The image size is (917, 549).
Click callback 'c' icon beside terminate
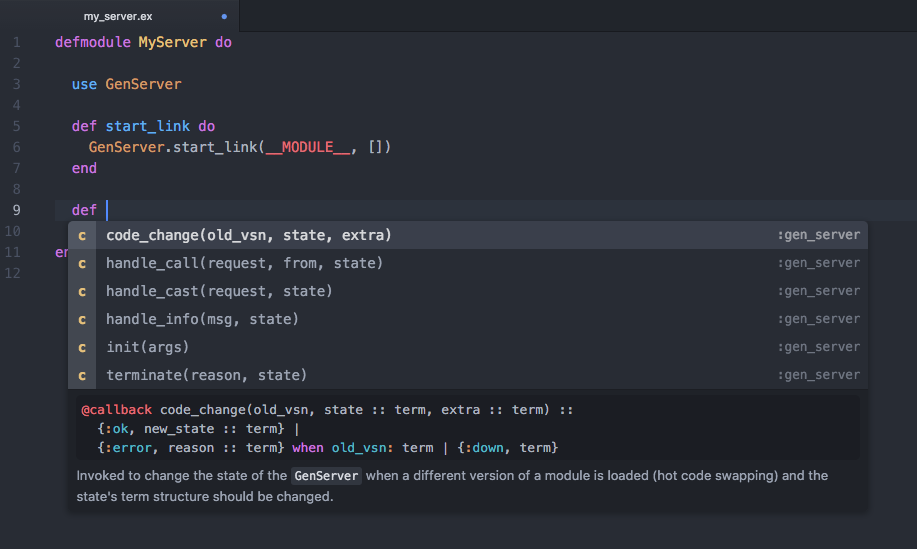tap(82, 375)
